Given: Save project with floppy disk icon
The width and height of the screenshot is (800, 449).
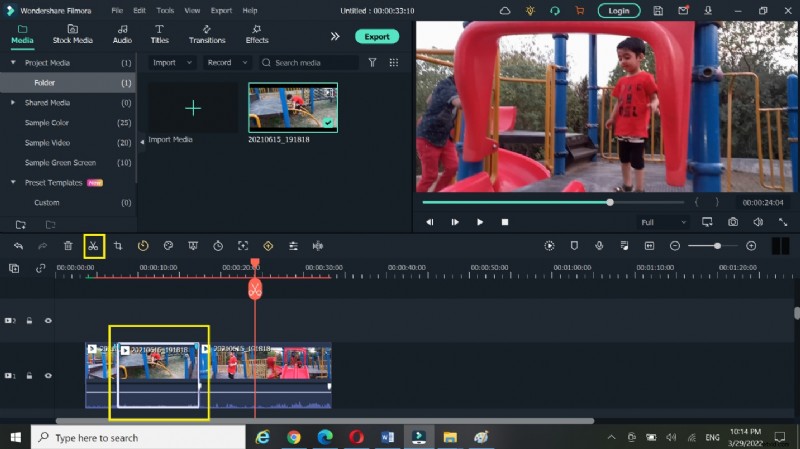Looking at the screenshot, I should coord(658,10).
